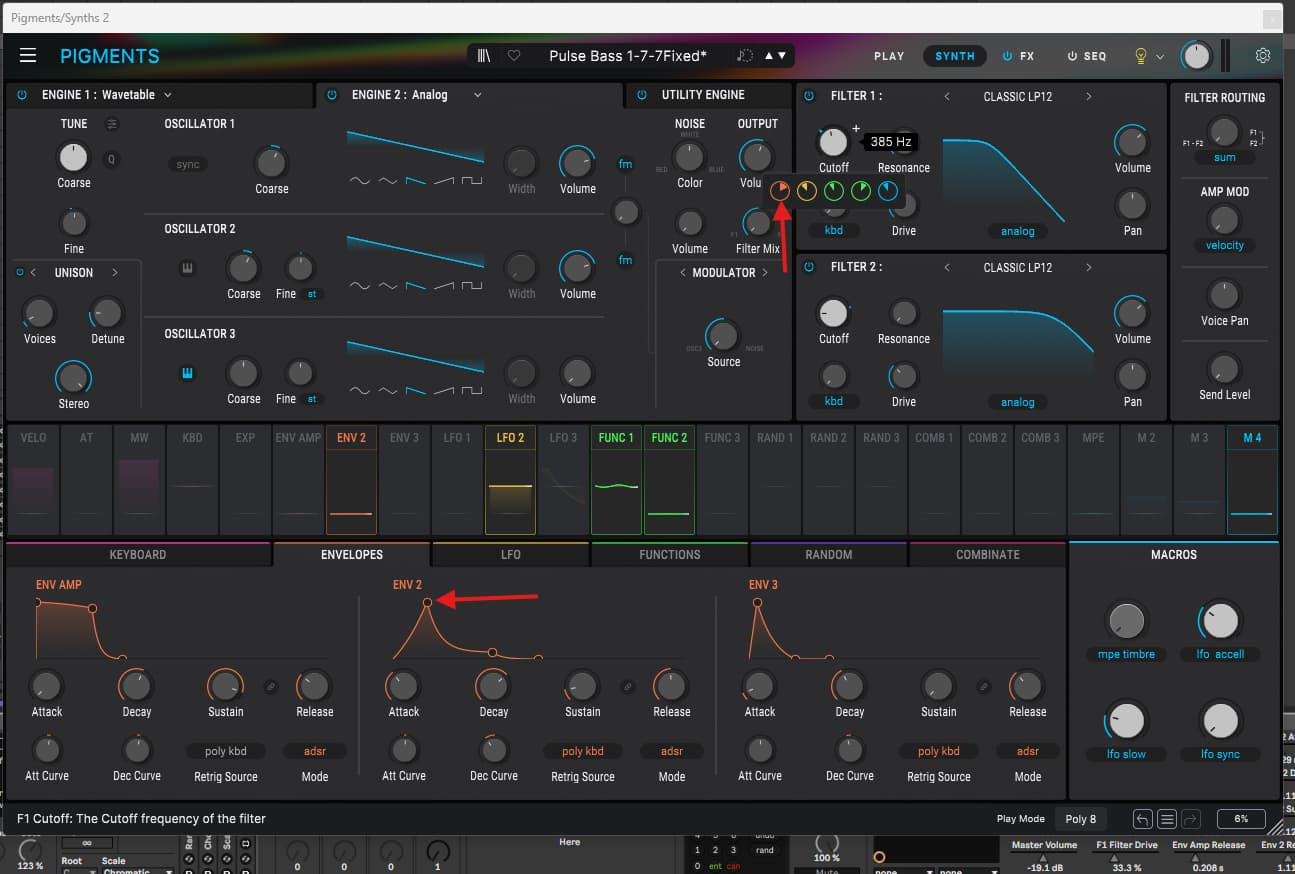Toggle Oscillator 3 keyboard tracking icon
1295x874 pixels.
click(x=187, y=373)
